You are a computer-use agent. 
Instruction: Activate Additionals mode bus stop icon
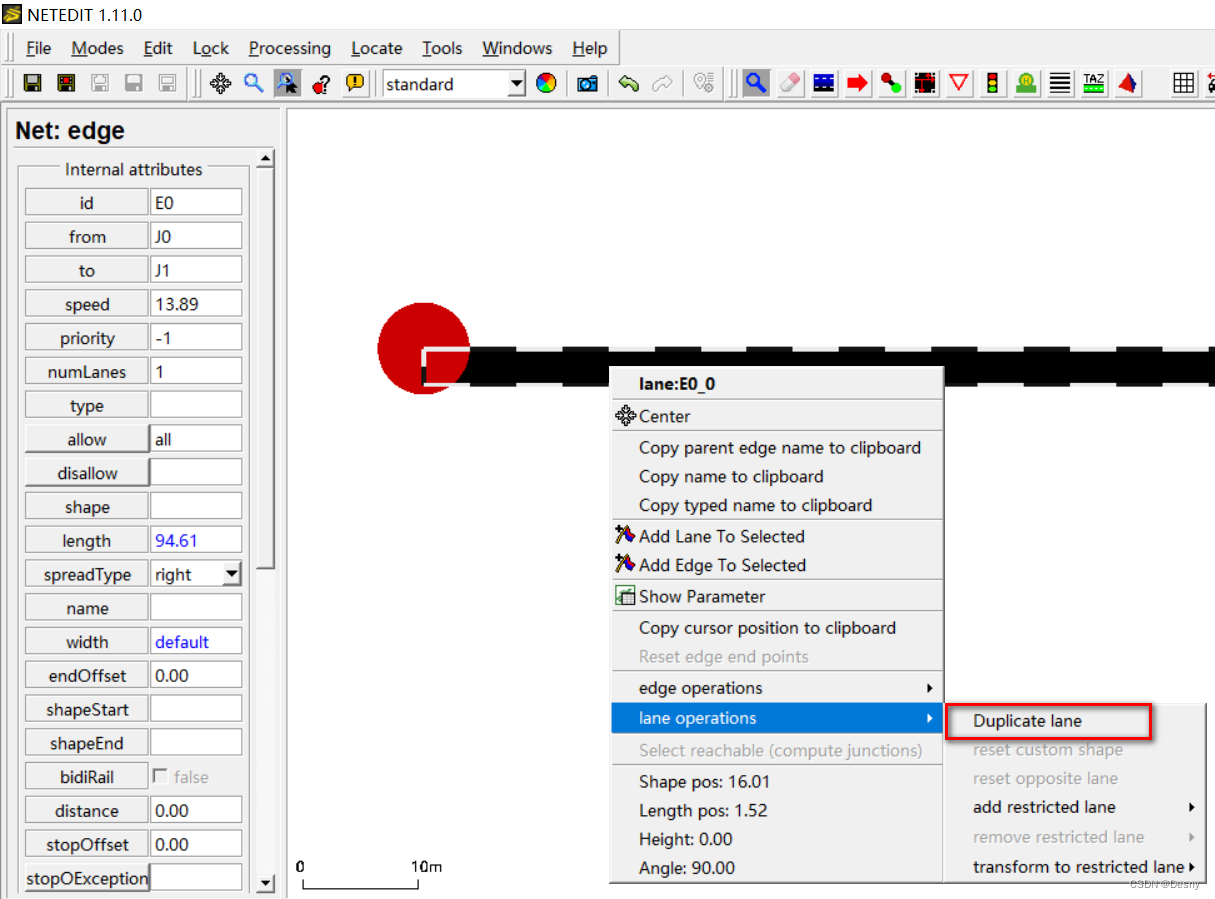[x=1026, y=83]
